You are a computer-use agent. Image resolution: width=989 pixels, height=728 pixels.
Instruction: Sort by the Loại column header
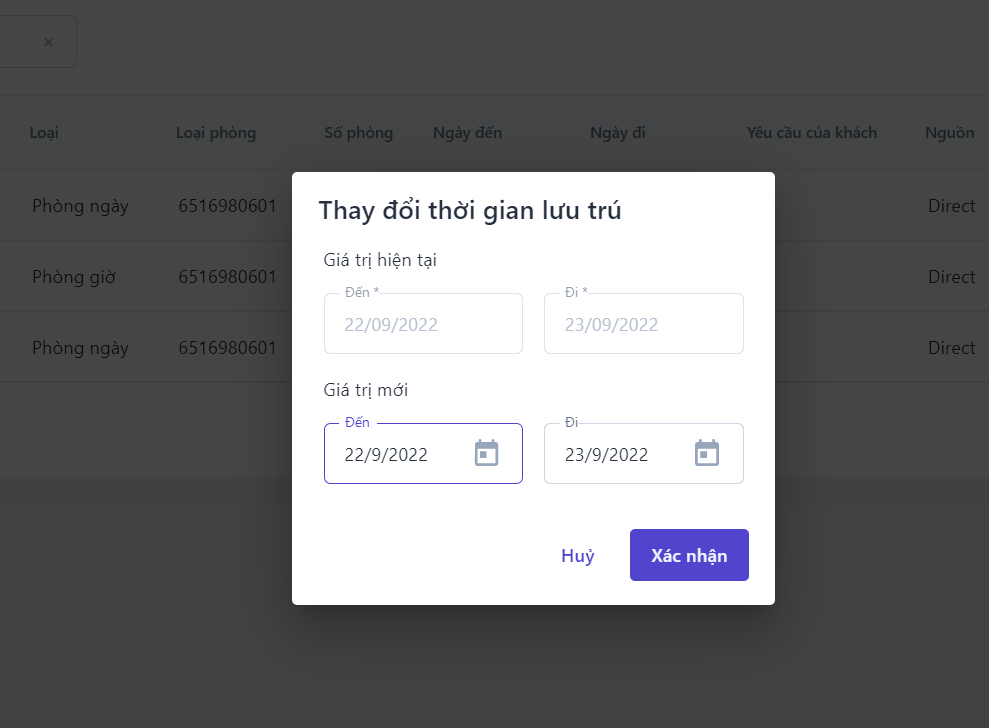coord(44,133)
